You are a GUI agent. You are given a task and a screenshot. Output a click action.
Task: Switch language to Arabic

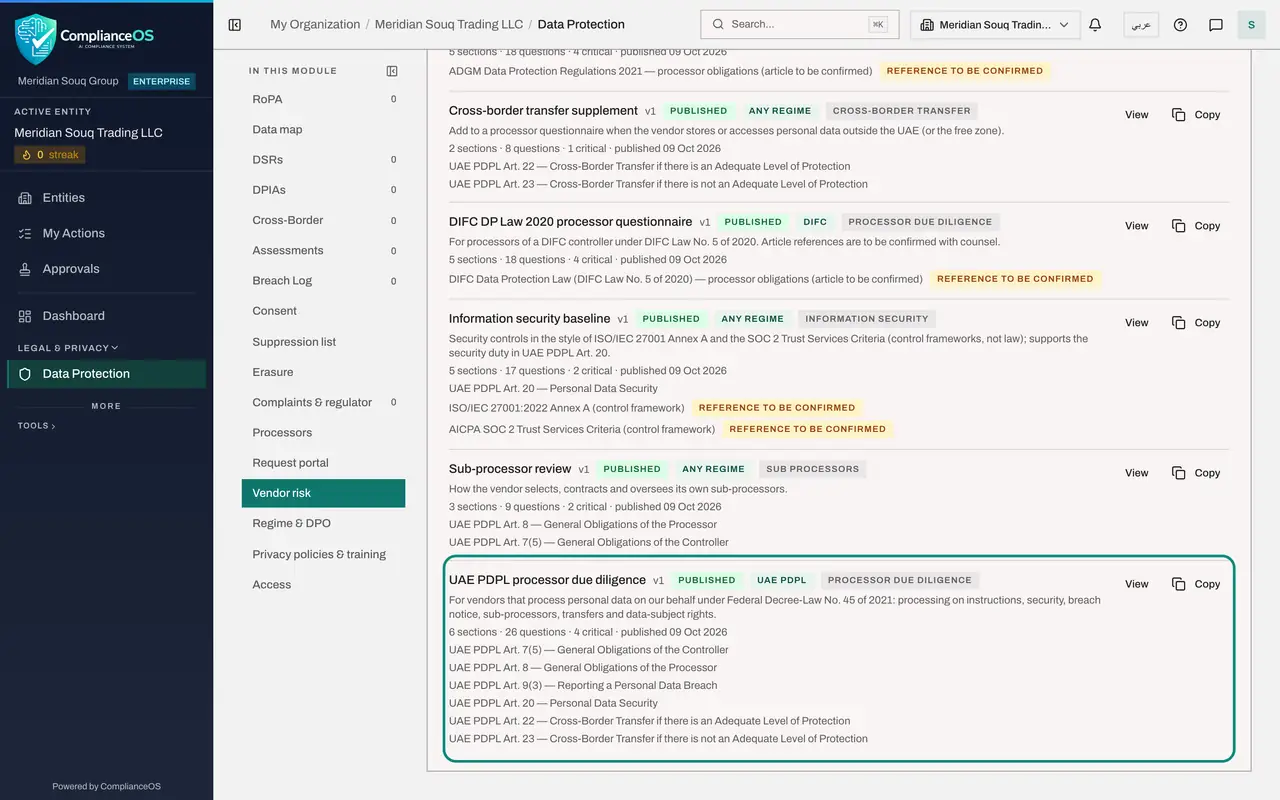coord(1141,25)
